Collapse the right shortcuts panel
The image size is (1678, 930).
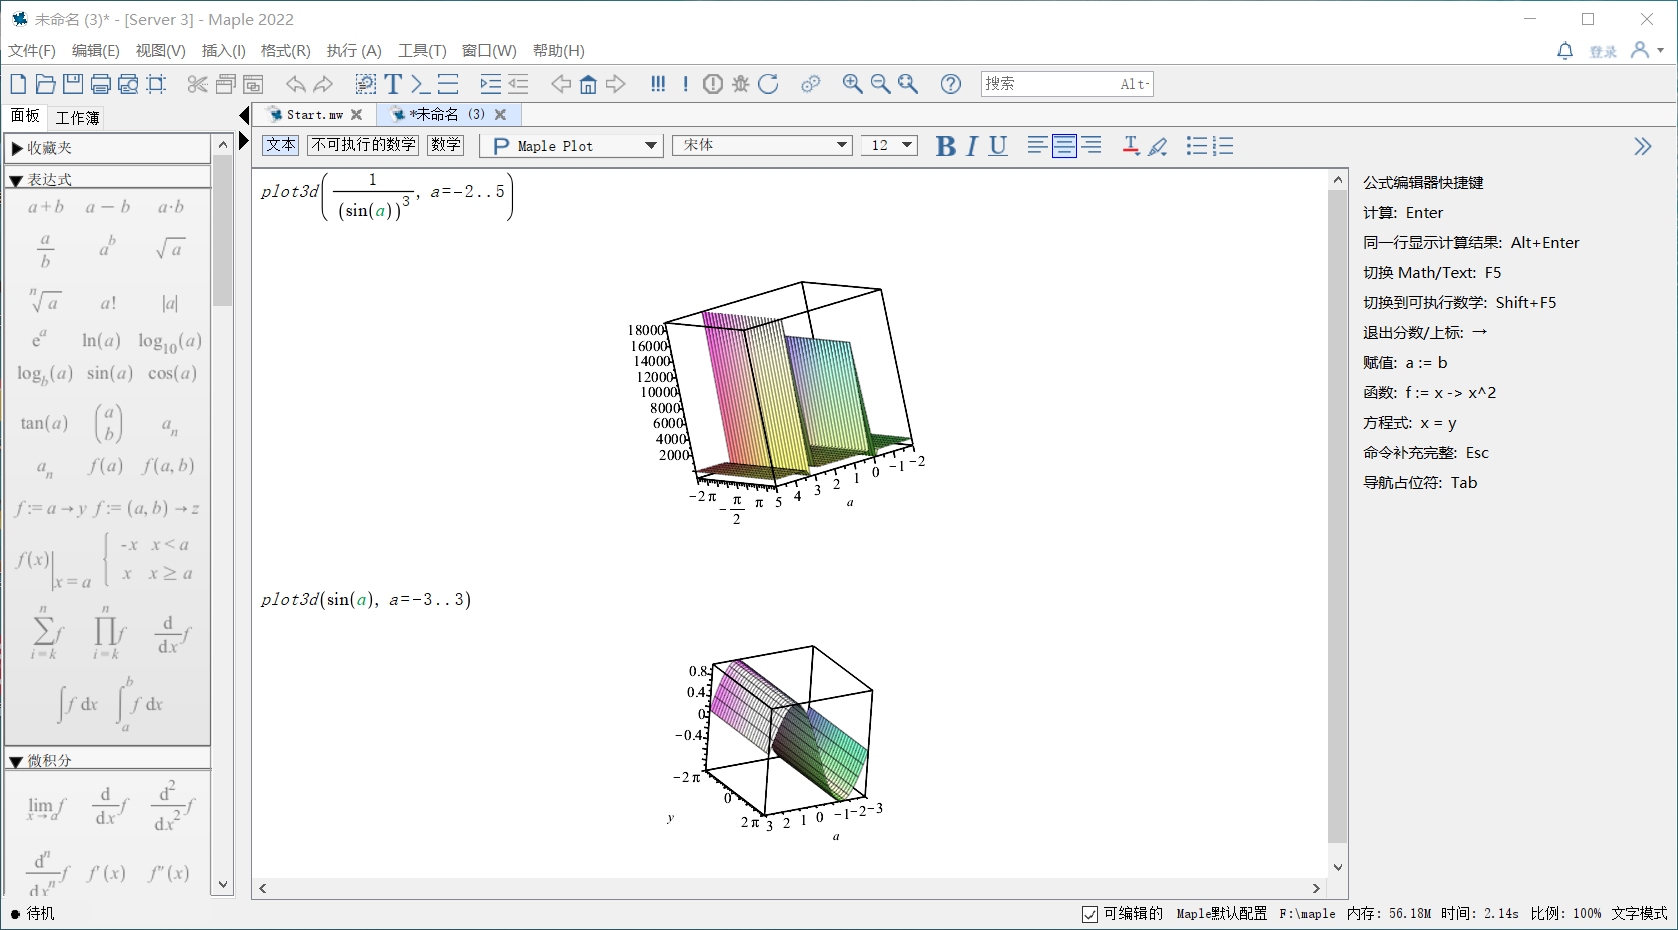click(x=1642, y=147)
